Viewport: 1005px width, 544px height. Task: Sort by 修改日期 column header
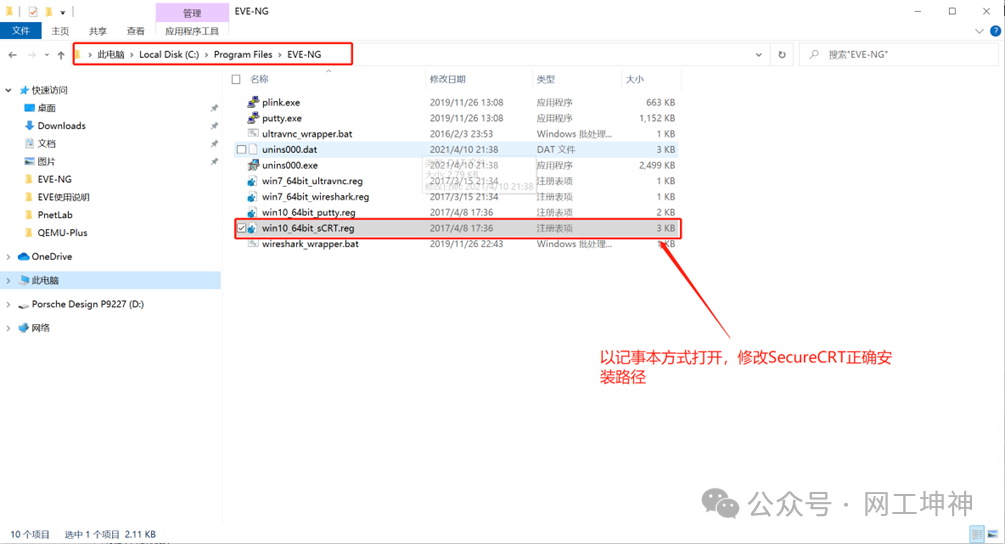pyautogui.click(x=447, y=79)
